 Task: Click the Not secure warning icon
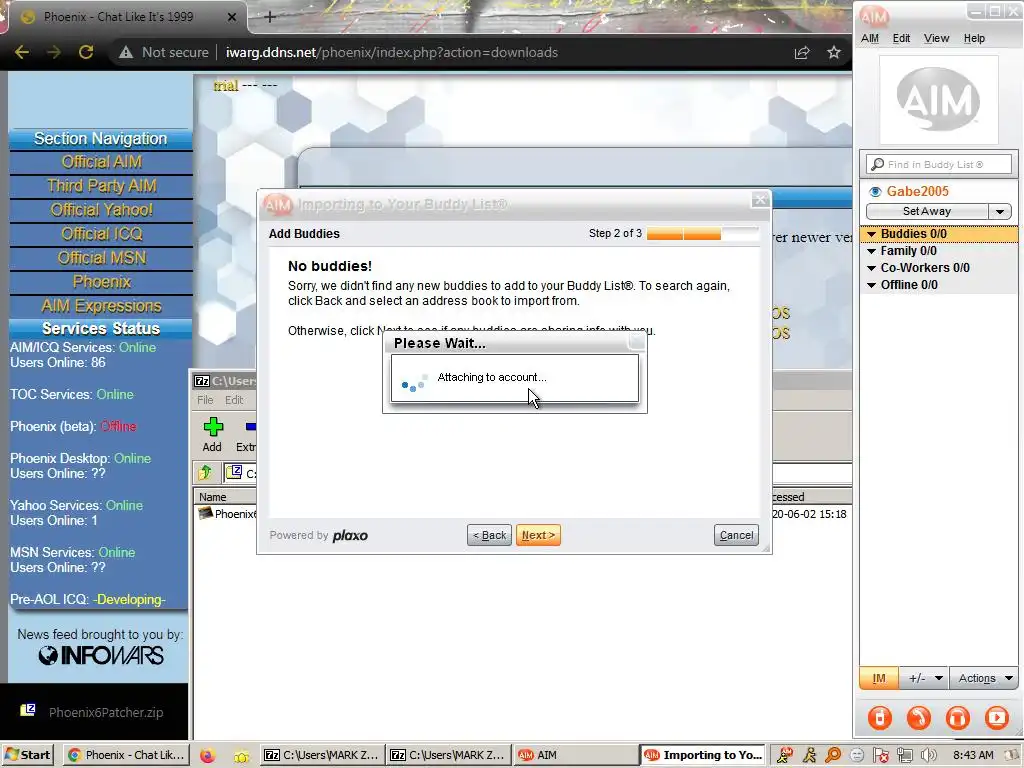click(126, 52)
